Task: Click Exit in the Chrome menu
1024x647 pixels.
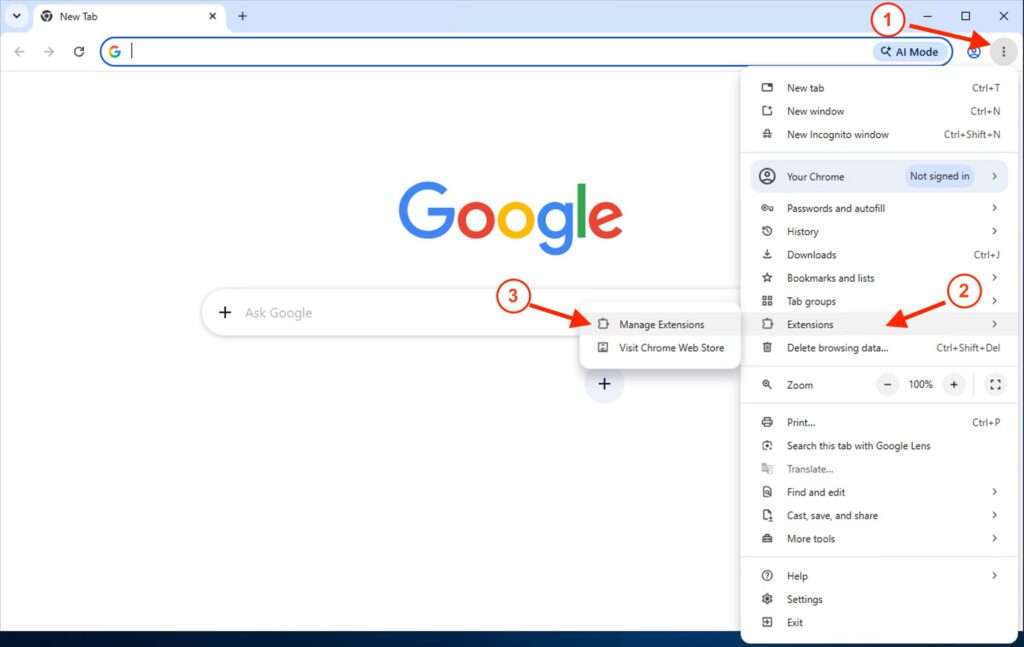Action: click(880, 623)
